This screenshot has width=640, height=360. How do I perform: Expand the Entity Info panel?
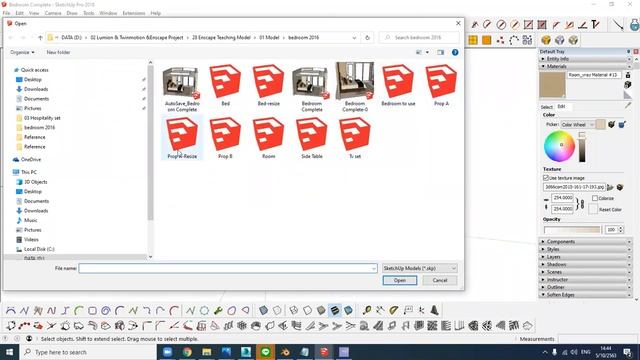pyautogui.click(x=585, y=59)
